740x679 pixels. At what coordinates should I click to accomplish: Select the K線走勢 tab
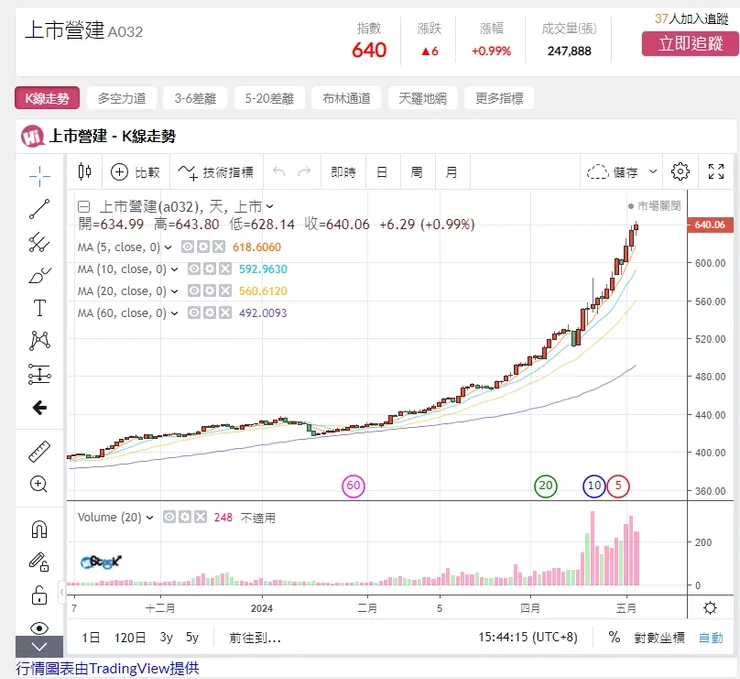(x=47, y=98)
